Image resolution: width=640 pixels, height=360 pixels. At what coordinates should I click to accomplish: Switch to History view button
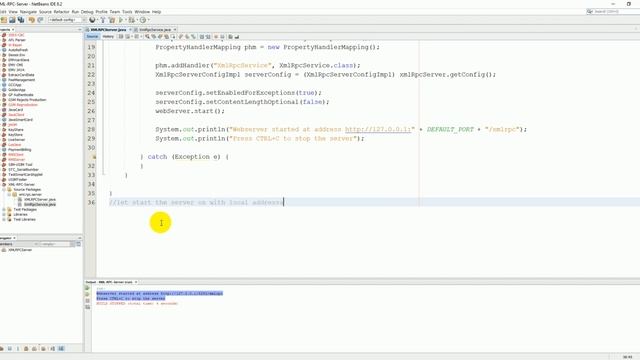click(108, 37)
